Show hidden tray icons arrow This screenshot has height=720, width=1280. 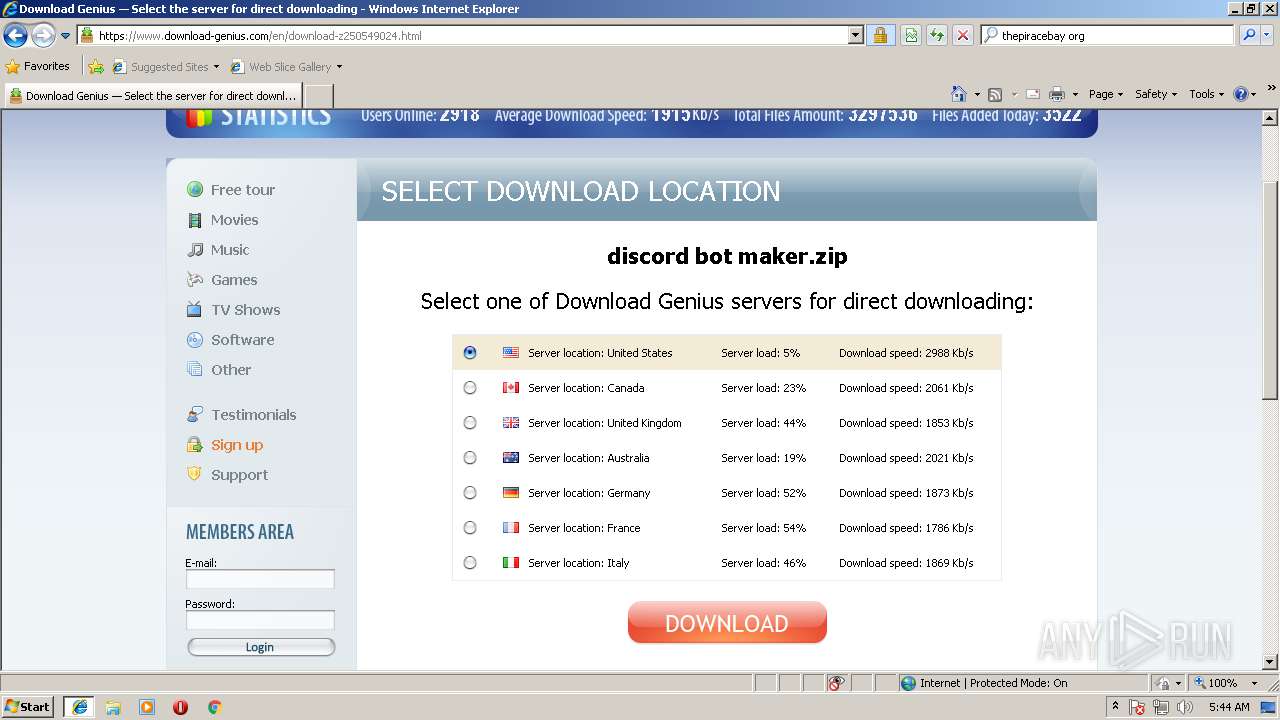click(x=1115, y=707)
